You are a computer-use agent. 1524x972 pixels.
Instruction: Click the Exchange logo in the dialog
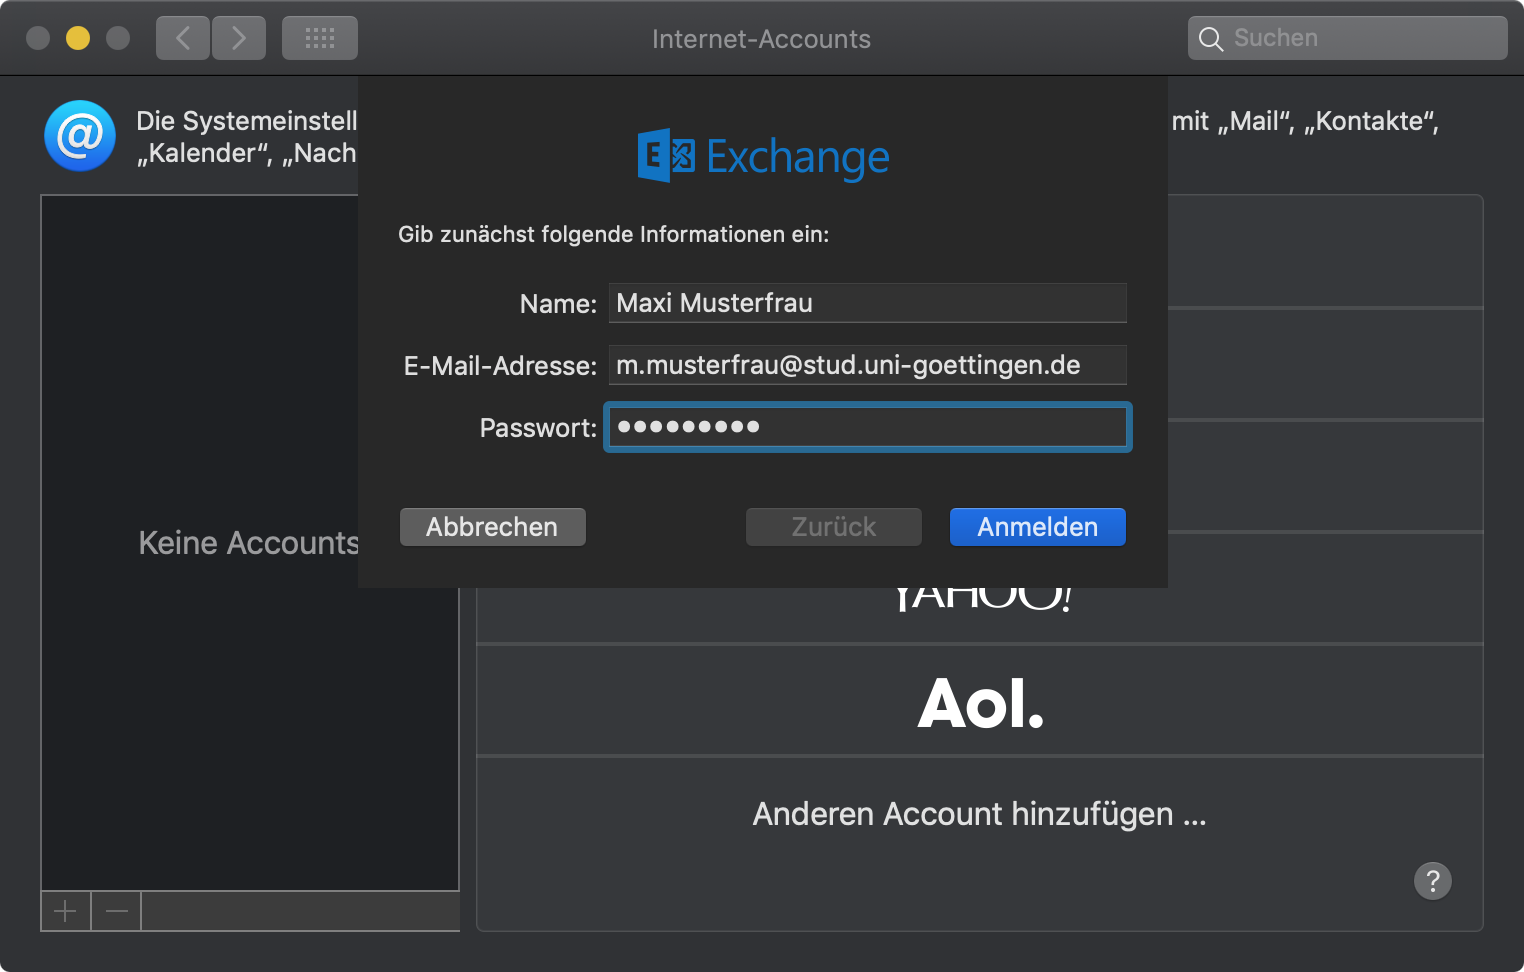pyautogui.click(x=764, y=155)
